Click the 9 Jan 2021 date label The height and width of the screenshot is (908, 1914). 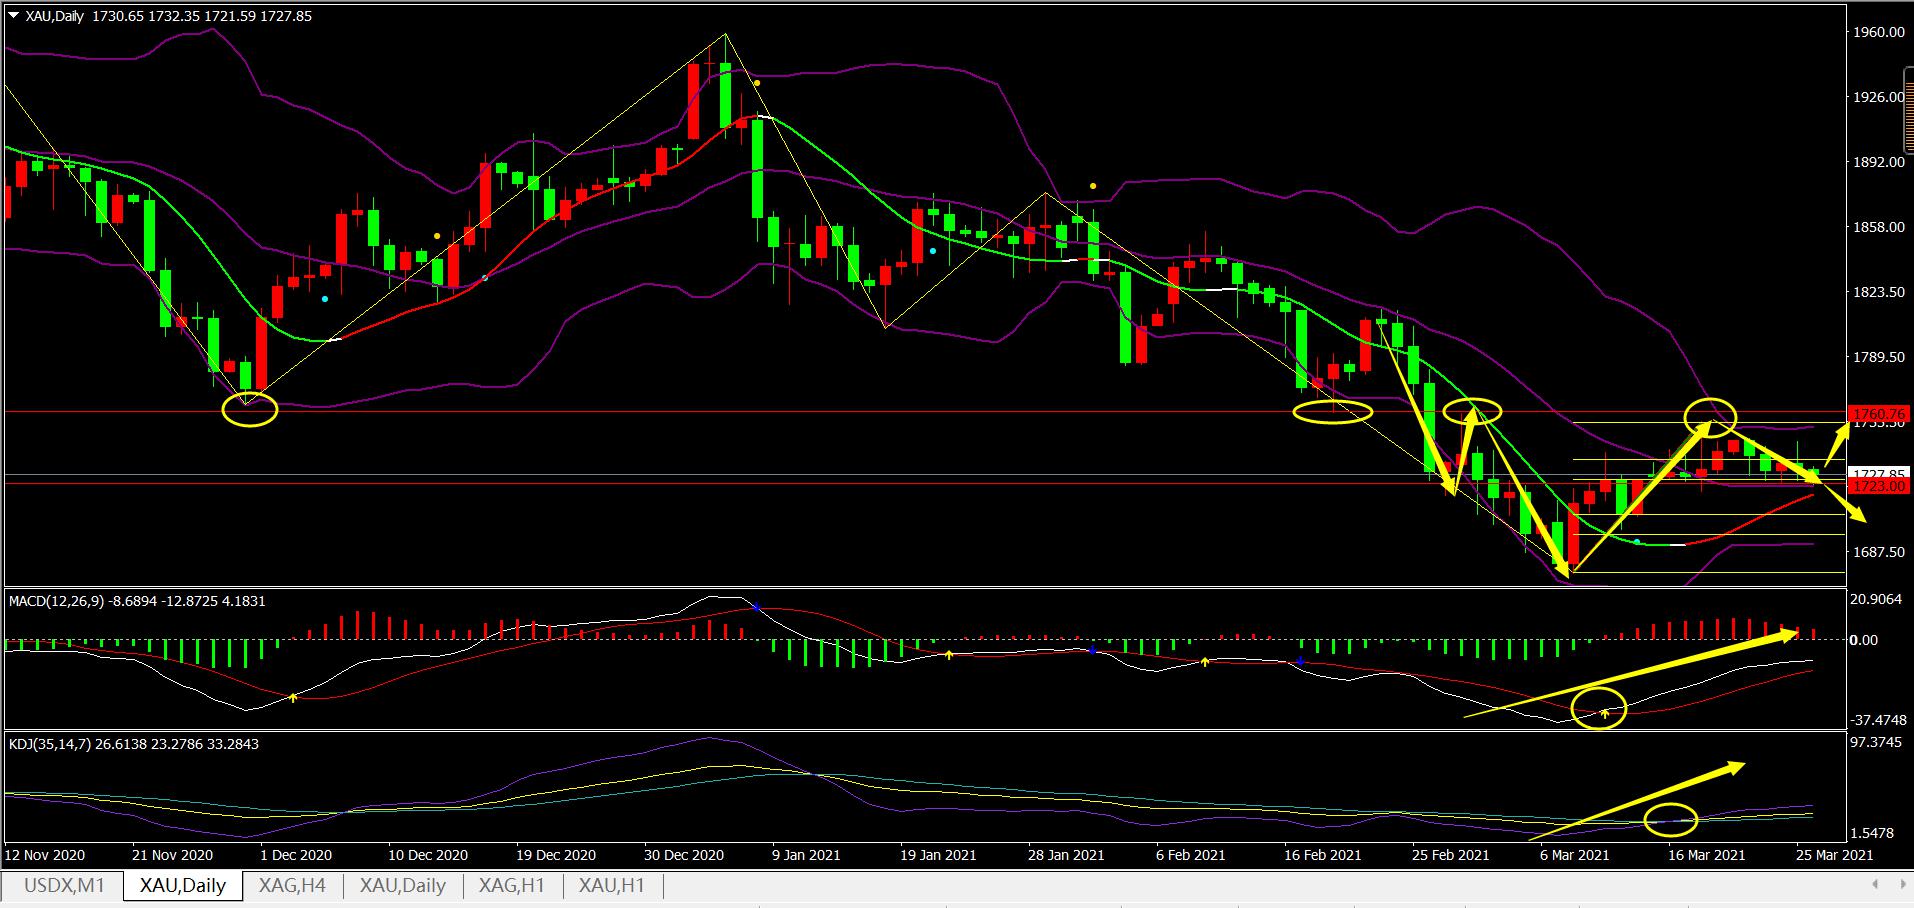[x=807, y=856]
